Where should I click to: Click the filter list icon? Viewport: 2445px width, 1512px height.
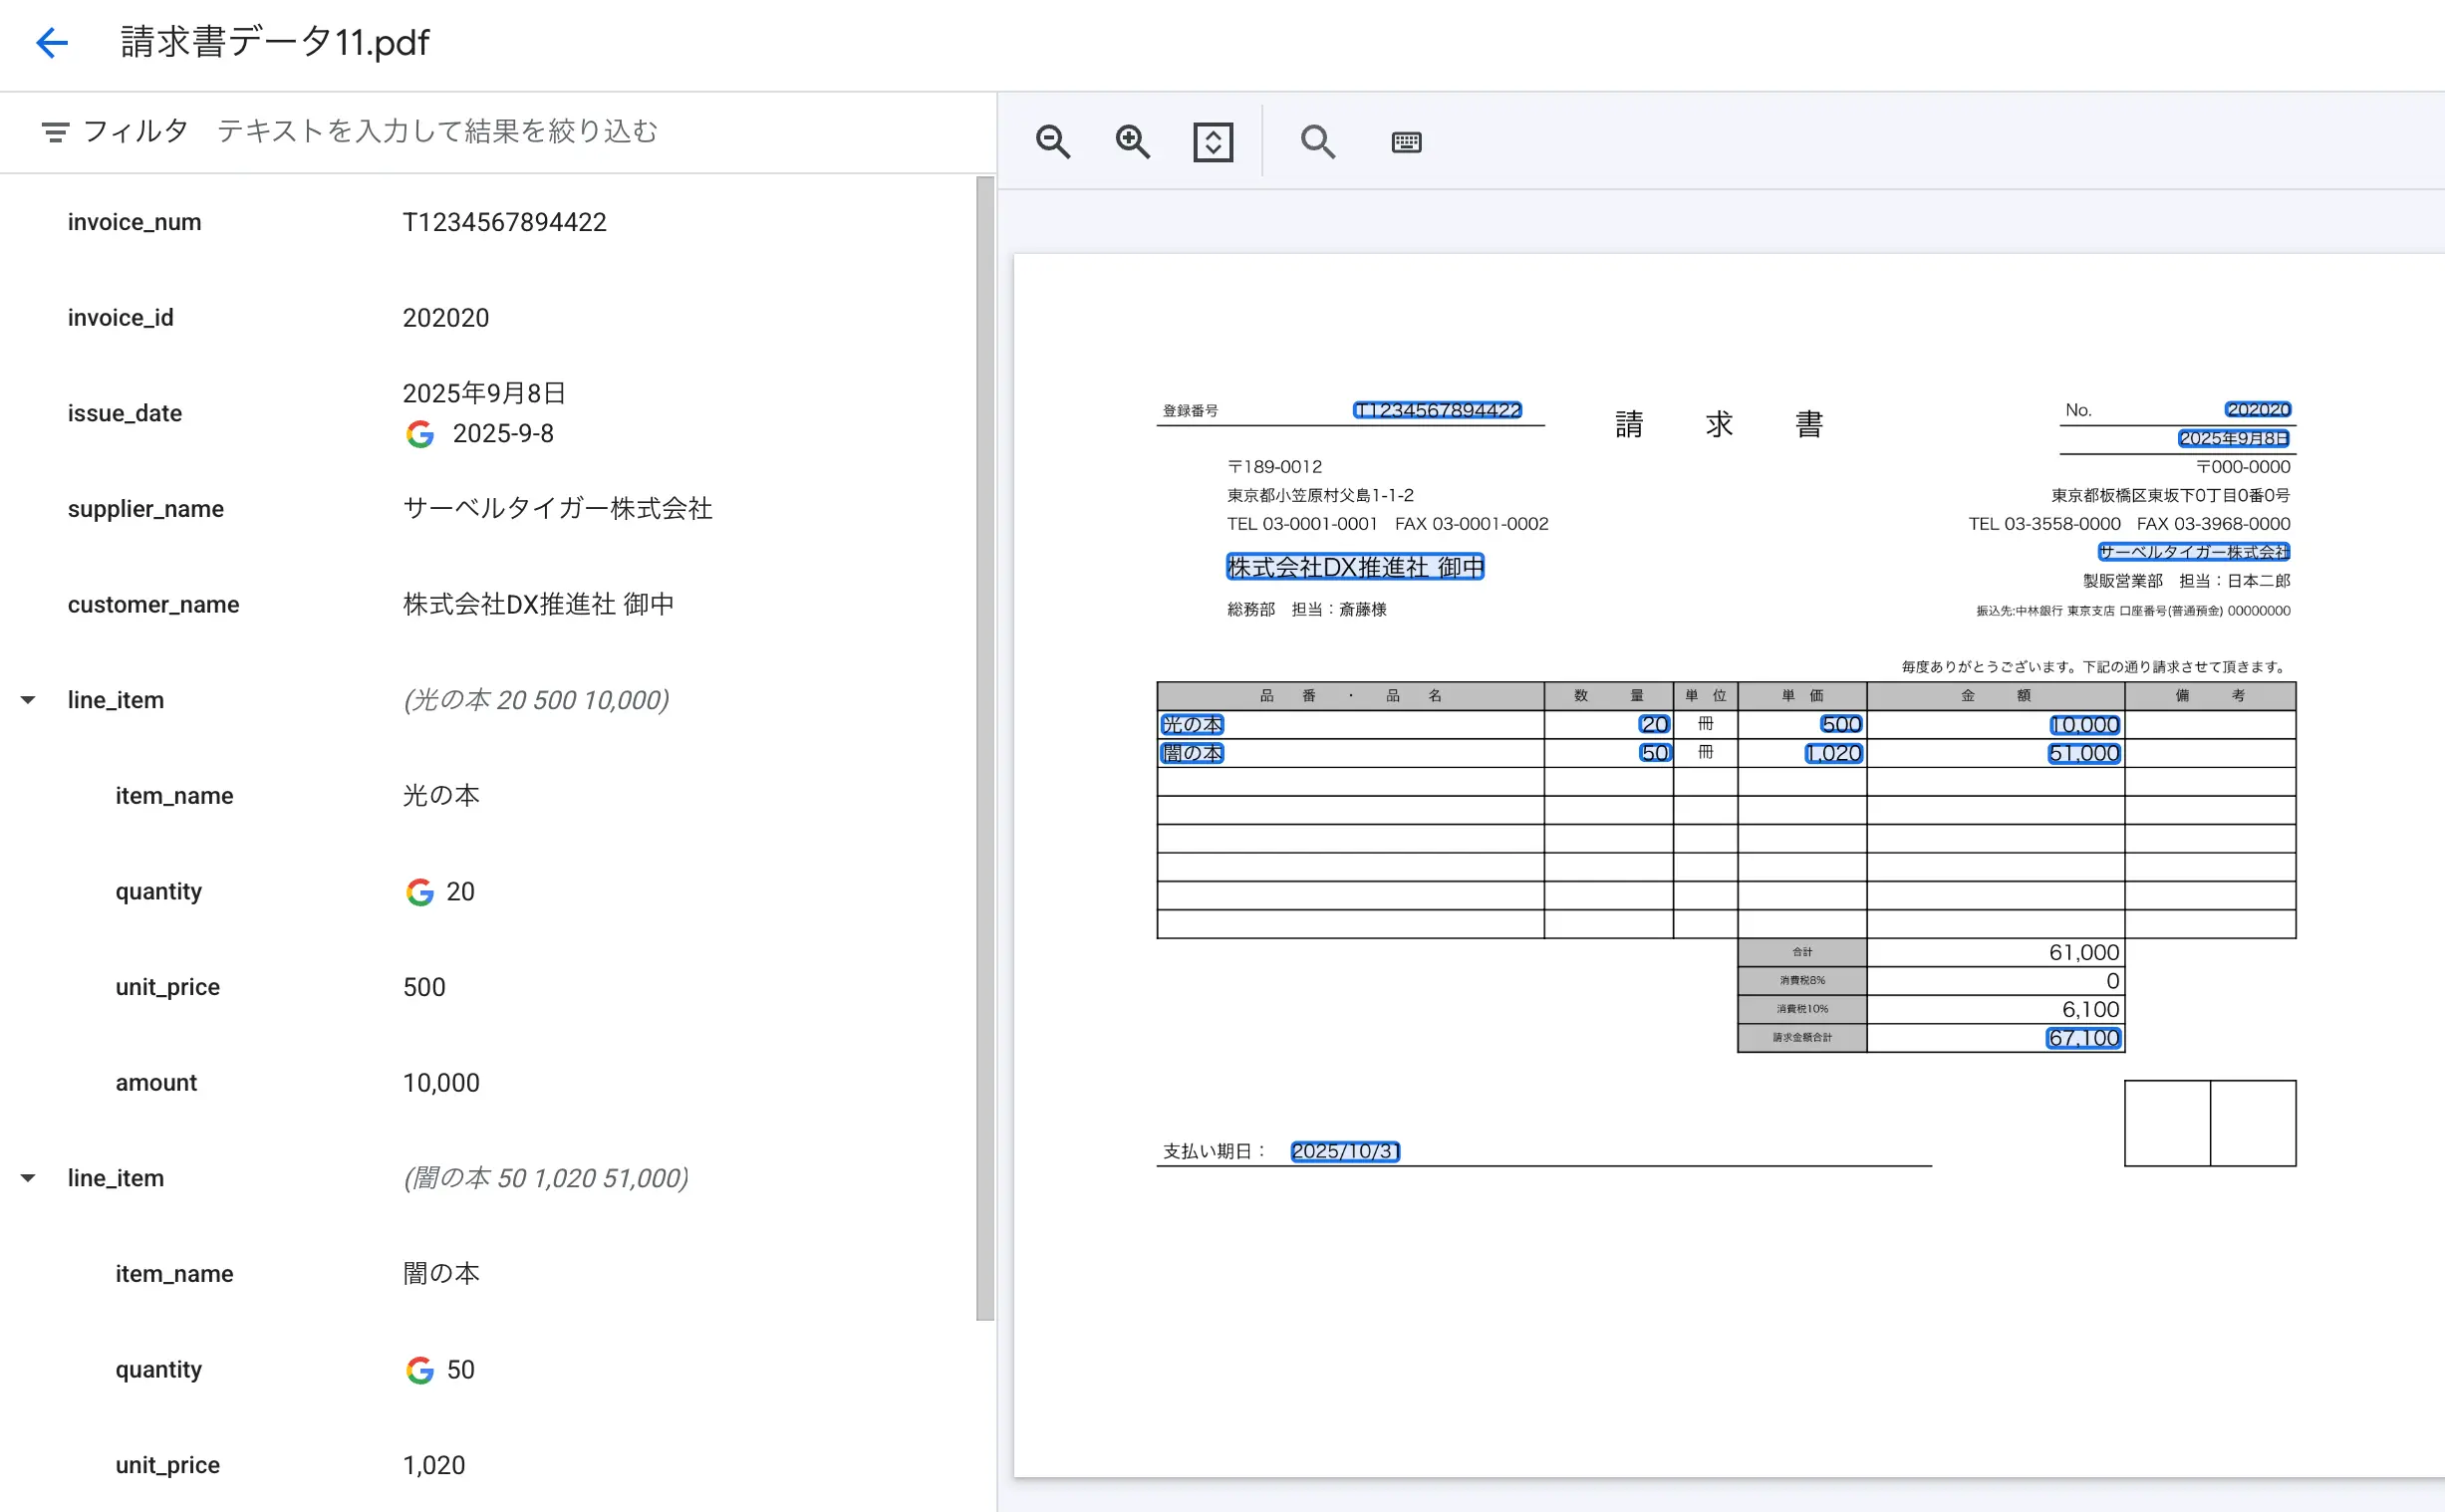click(x=55, y=131)
